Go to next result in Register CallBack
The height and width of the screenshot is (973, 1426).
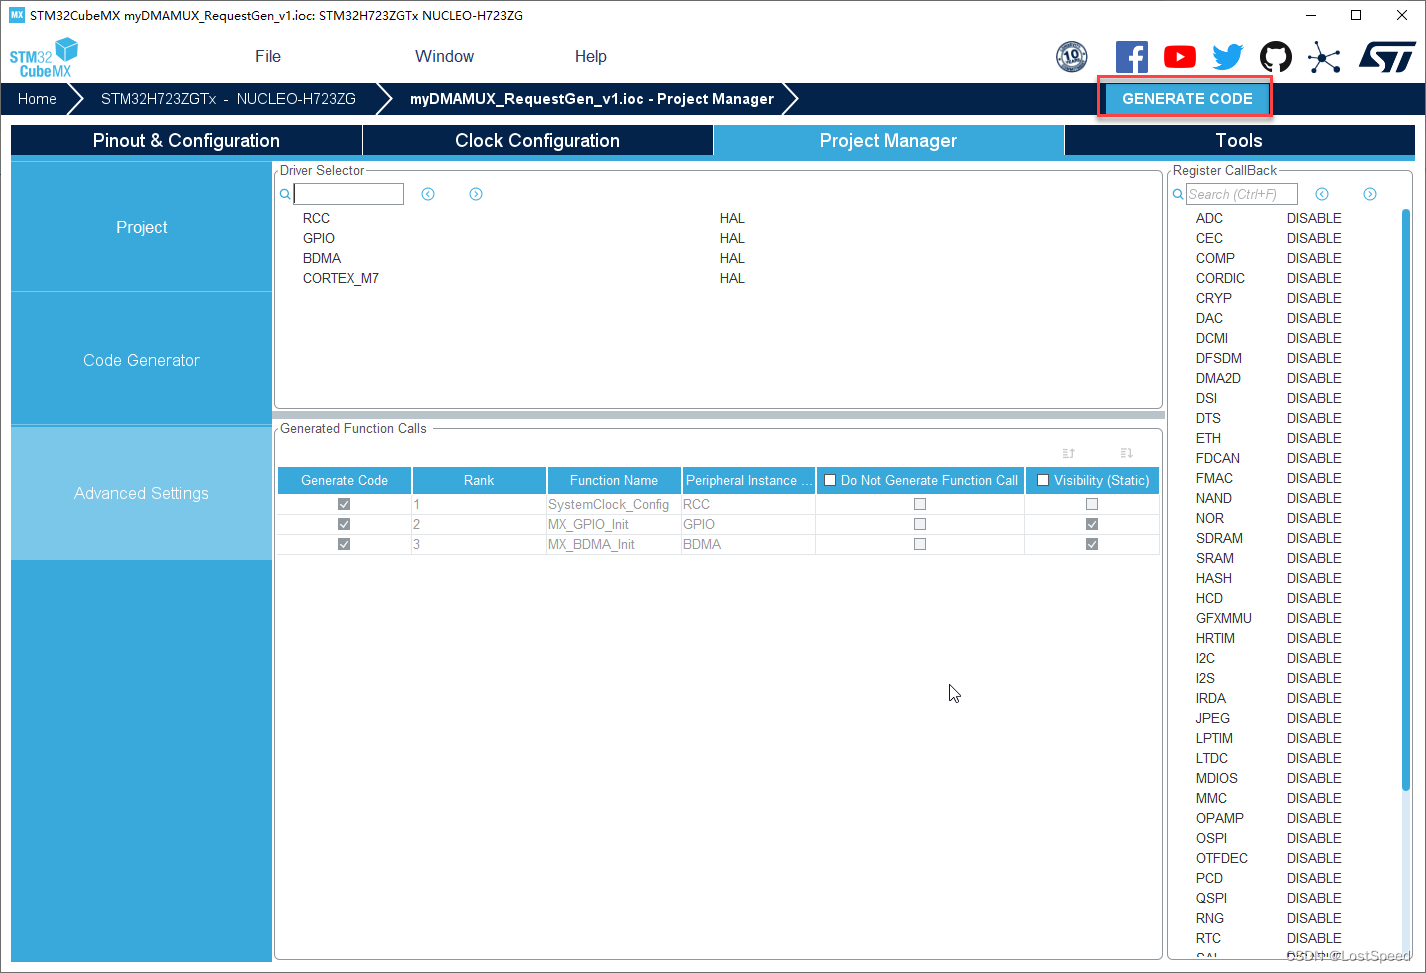[1370, 194]
